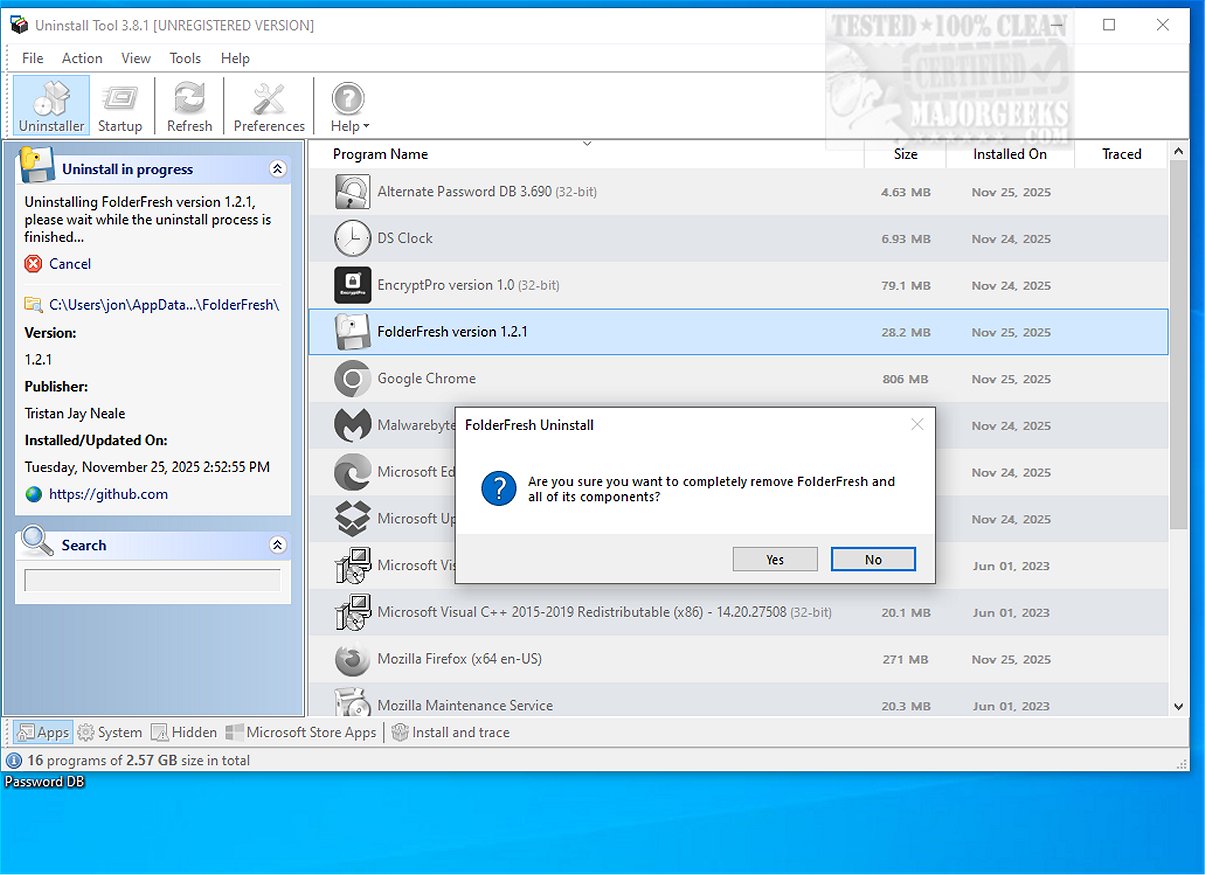The height and width of the screenshot is (875, 1205).
Task: Select FolderFresh version 1.2.1 row
Action: click(x=738, y=332)
